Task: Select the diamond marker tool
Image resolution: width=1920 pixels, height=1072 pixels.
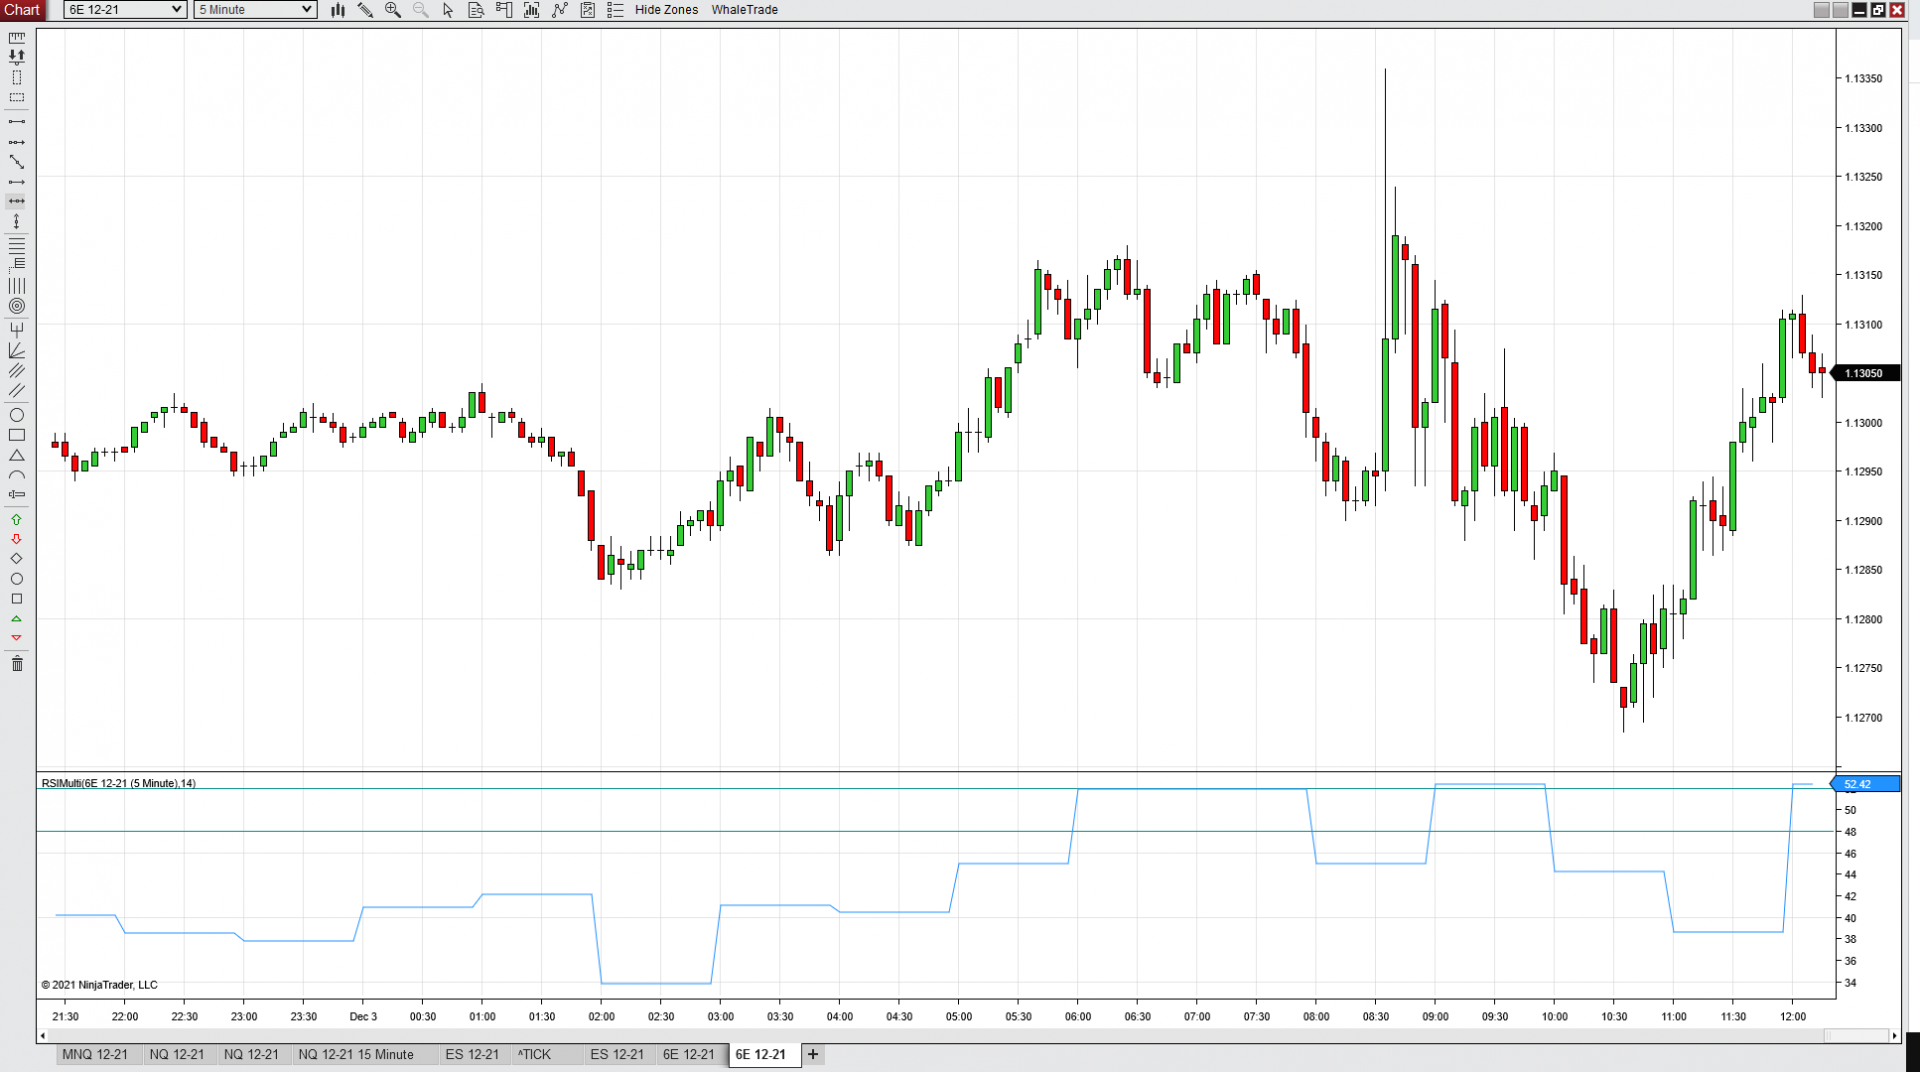Action: (x=17, y=558)
